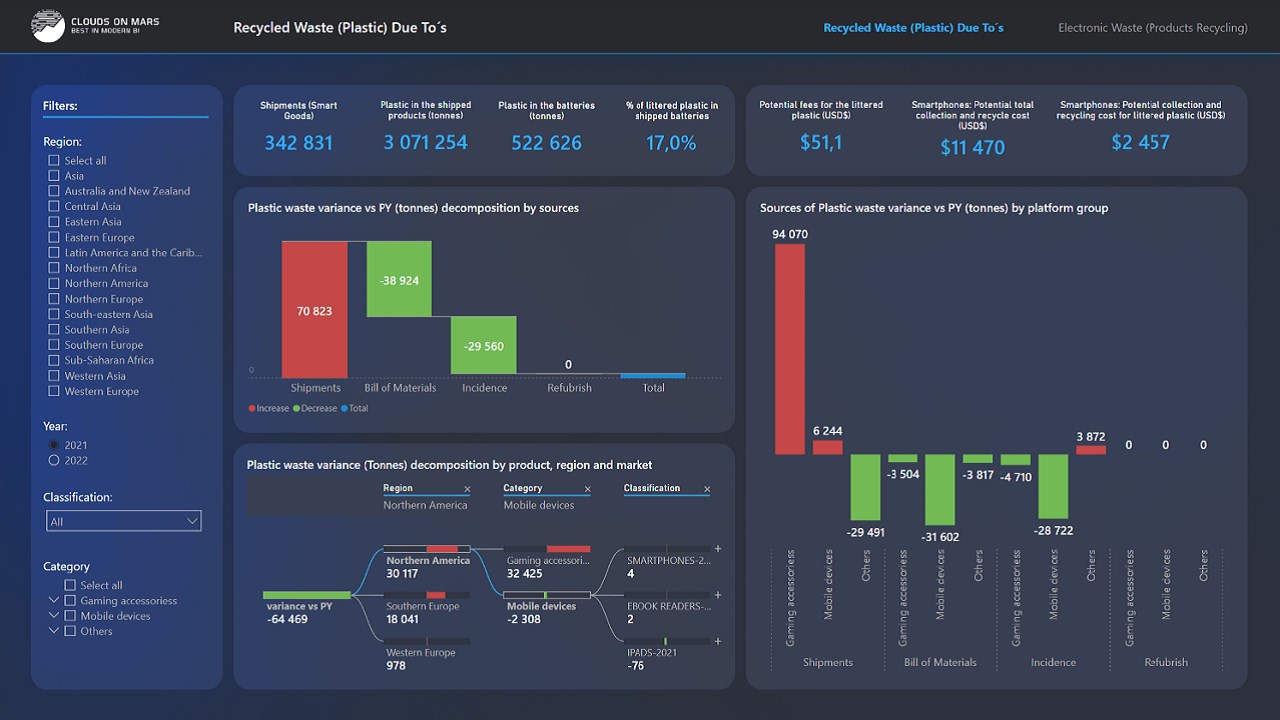Check the Category Select all checkbox
1280x720 pixels.
70,585
